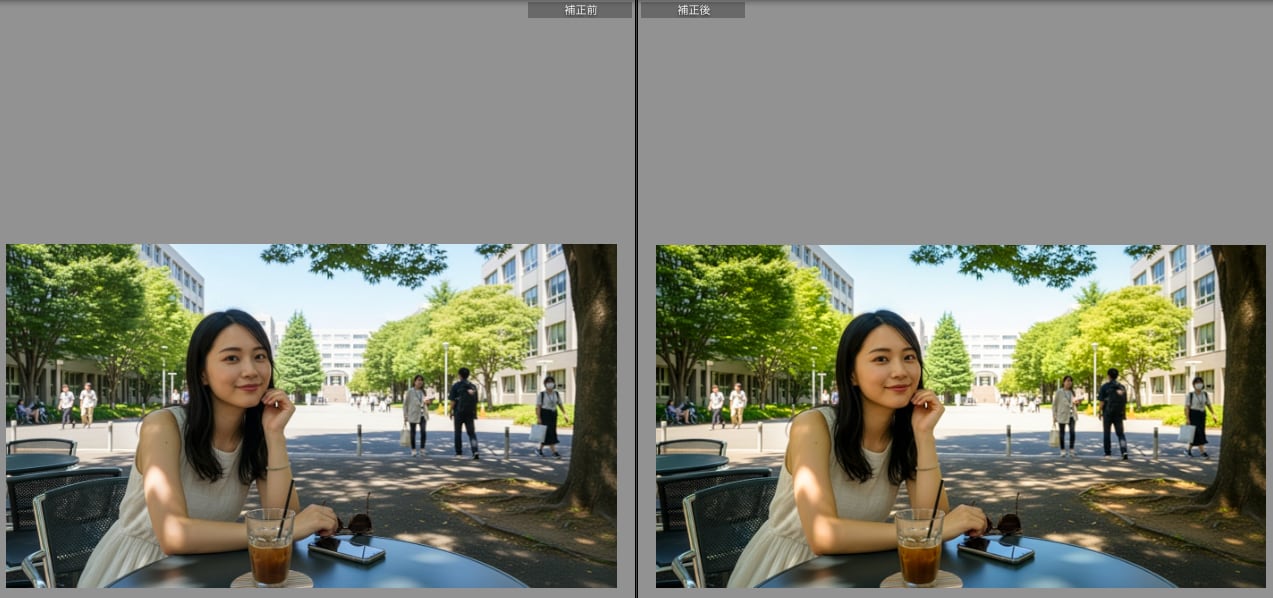The height and width of the screenshot is (598, 1273).
Task: Click the vertical divider between before and after
Action: (x=636, y=300)
